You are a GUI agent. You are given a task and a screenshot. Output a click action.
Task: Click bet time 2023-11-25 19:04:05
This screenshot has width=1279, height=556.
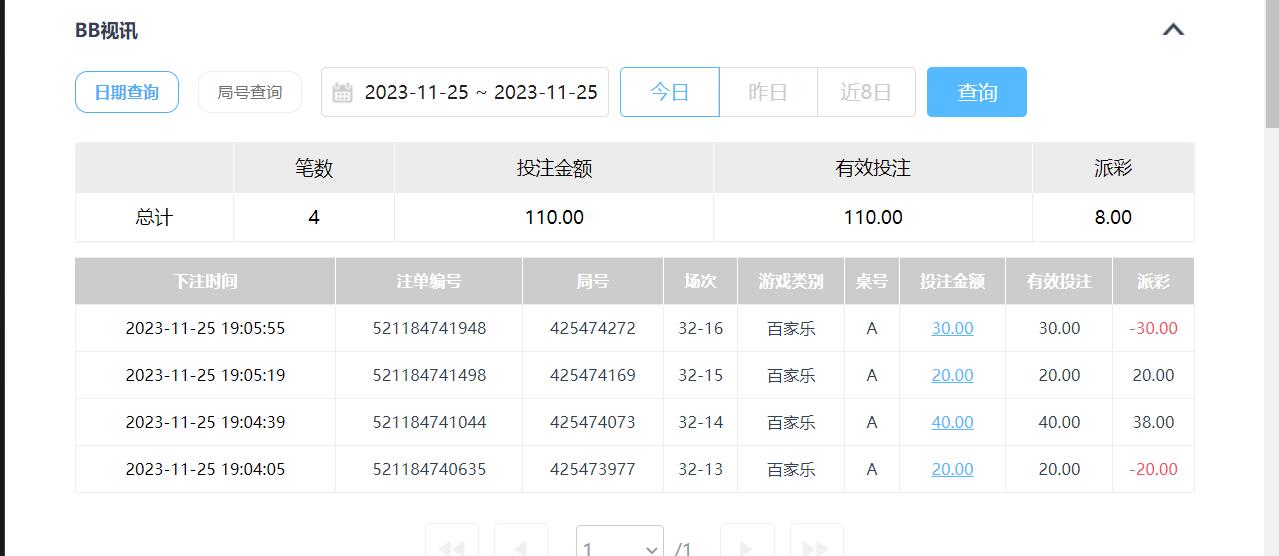205,469
